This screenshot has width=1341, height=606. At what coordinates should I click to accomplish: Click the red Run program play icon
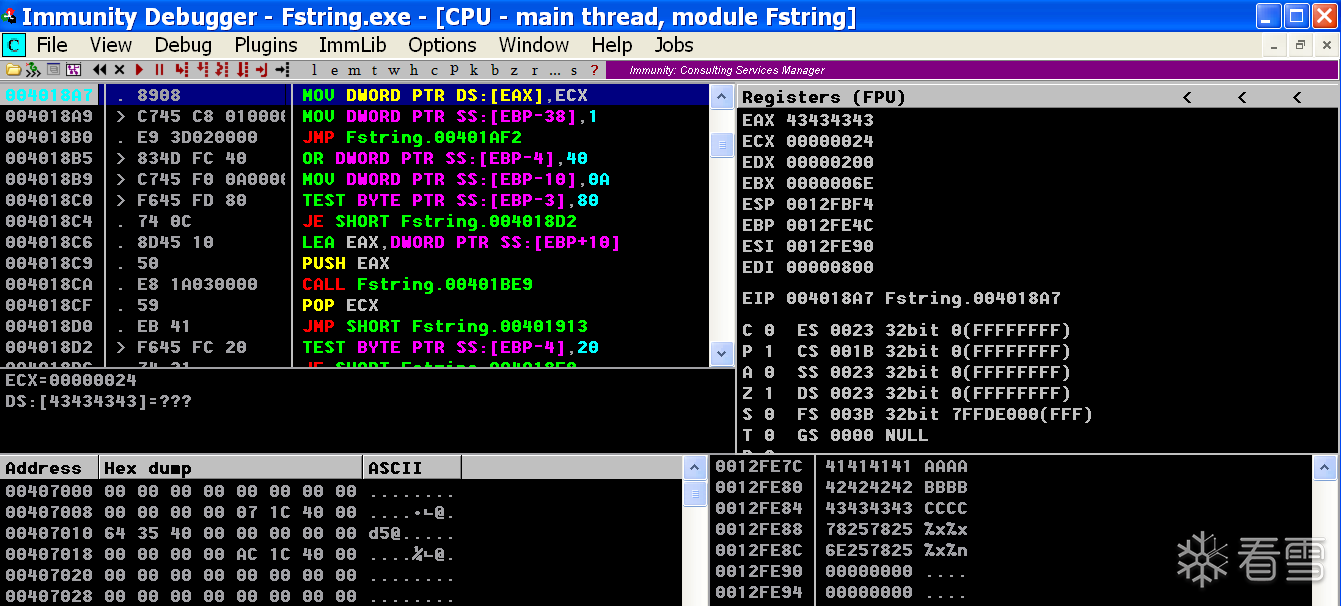coord(139,70)
